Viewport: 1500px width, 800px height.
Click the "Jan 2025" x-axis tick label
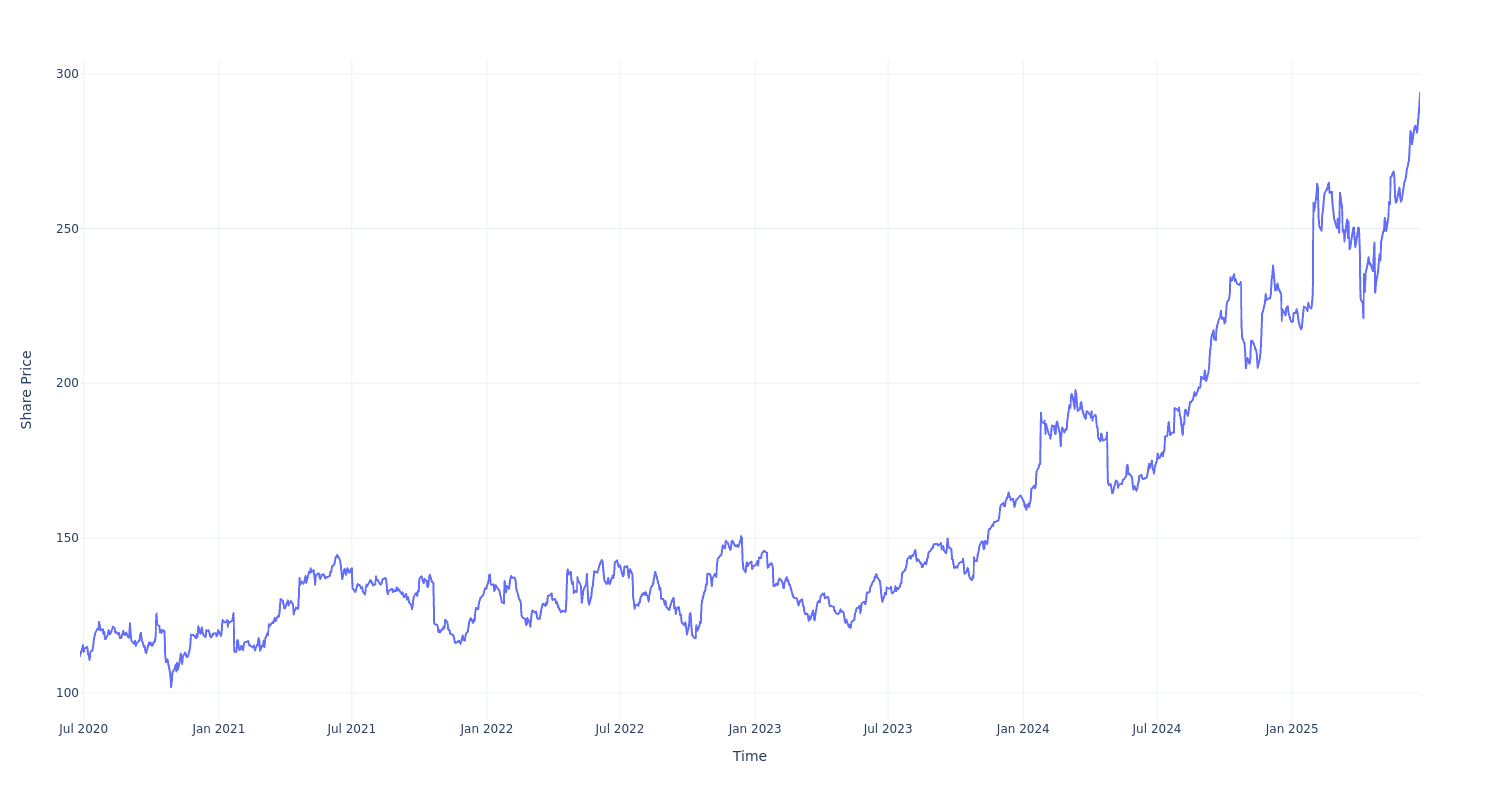pos(1292,729)
